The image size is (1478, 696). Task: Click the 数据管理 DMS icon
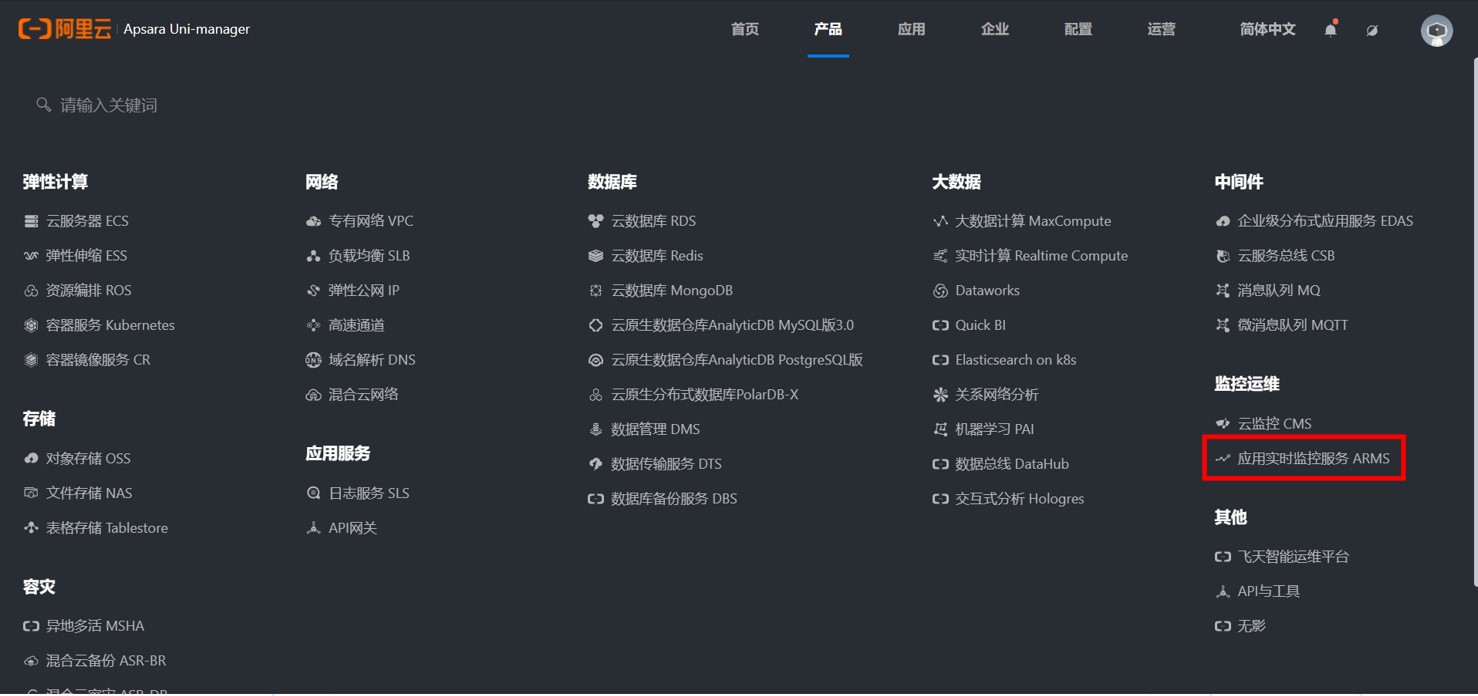596,429
